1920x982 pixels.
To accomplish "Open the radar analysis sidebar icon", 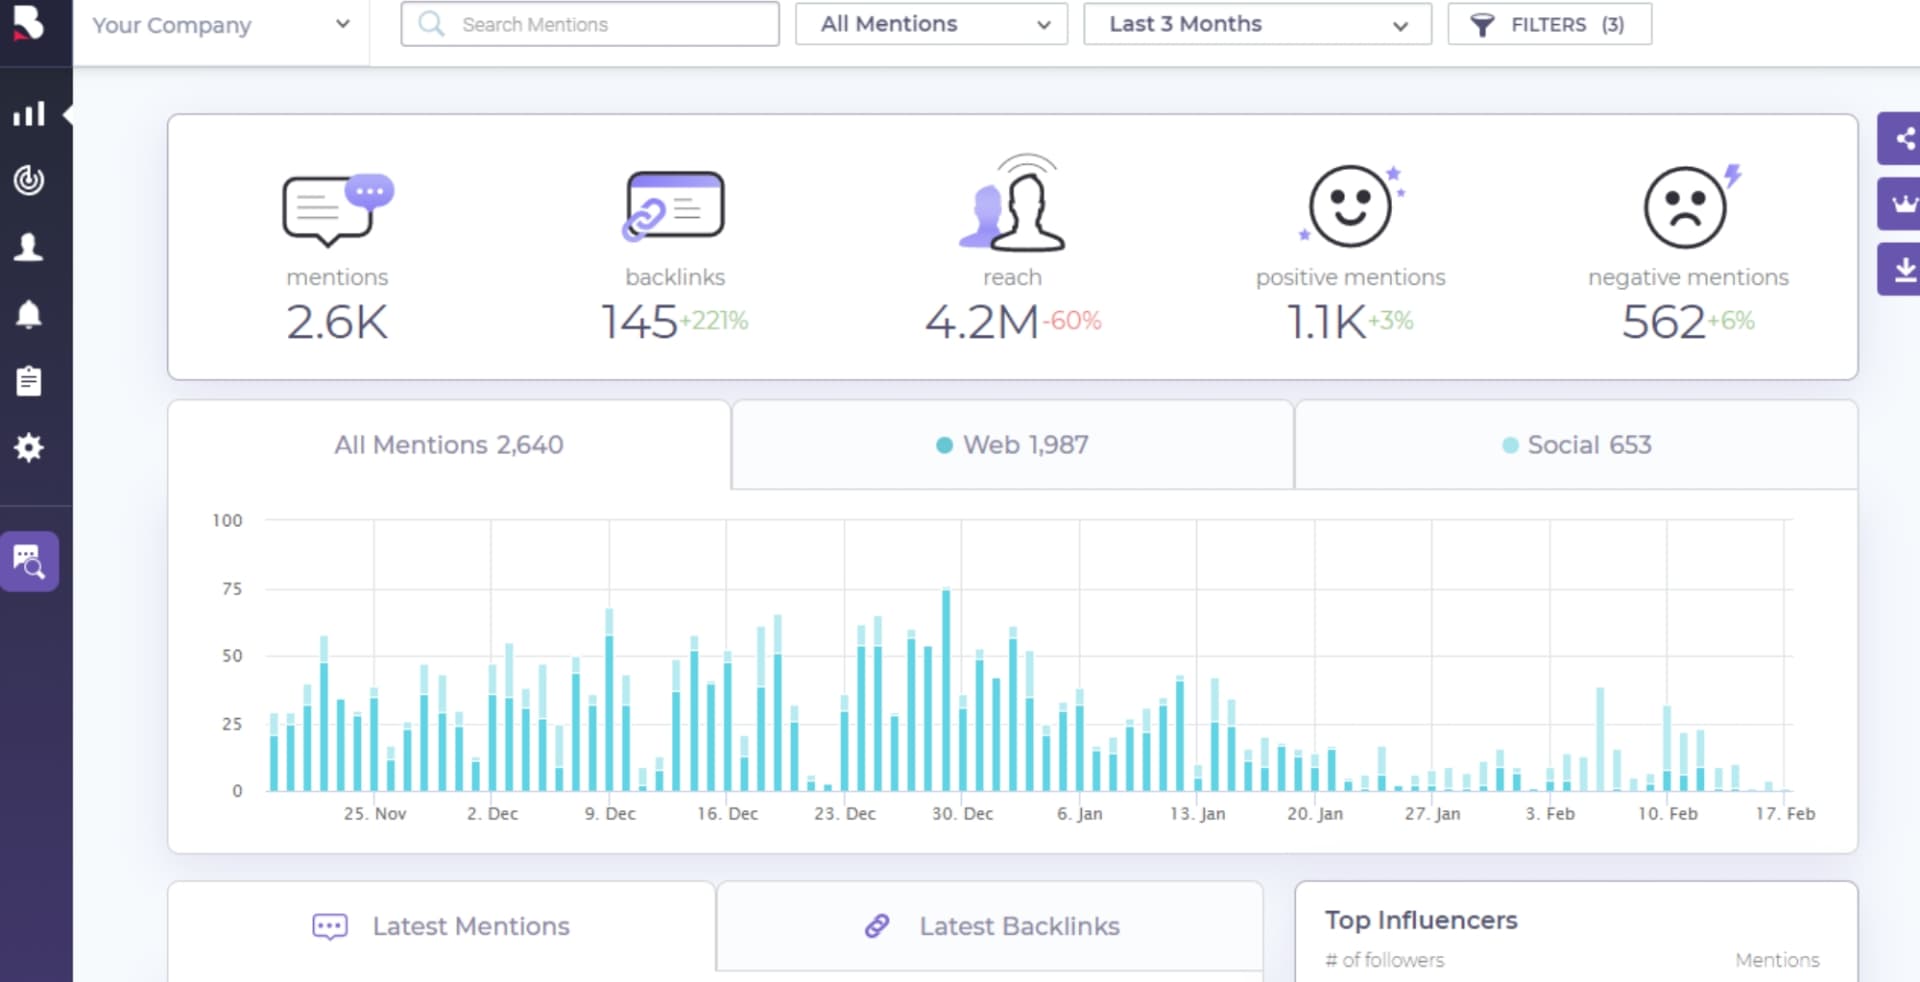I will point(29,180).
